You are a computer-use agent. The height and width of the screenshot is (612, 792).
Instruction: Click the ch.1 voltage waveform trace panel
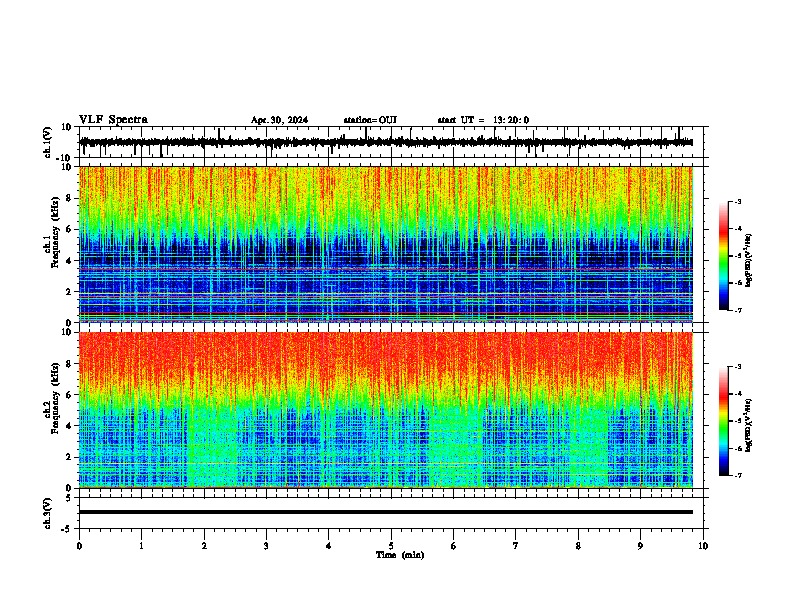pyautogui.click(x=391, y=142)
